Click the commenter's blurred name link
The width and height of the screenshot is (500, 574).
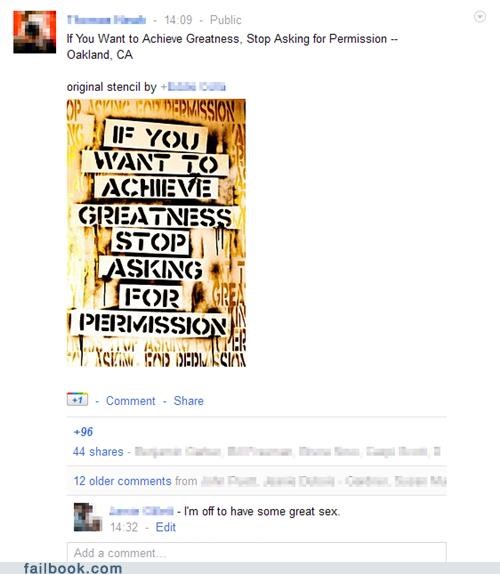141,511
